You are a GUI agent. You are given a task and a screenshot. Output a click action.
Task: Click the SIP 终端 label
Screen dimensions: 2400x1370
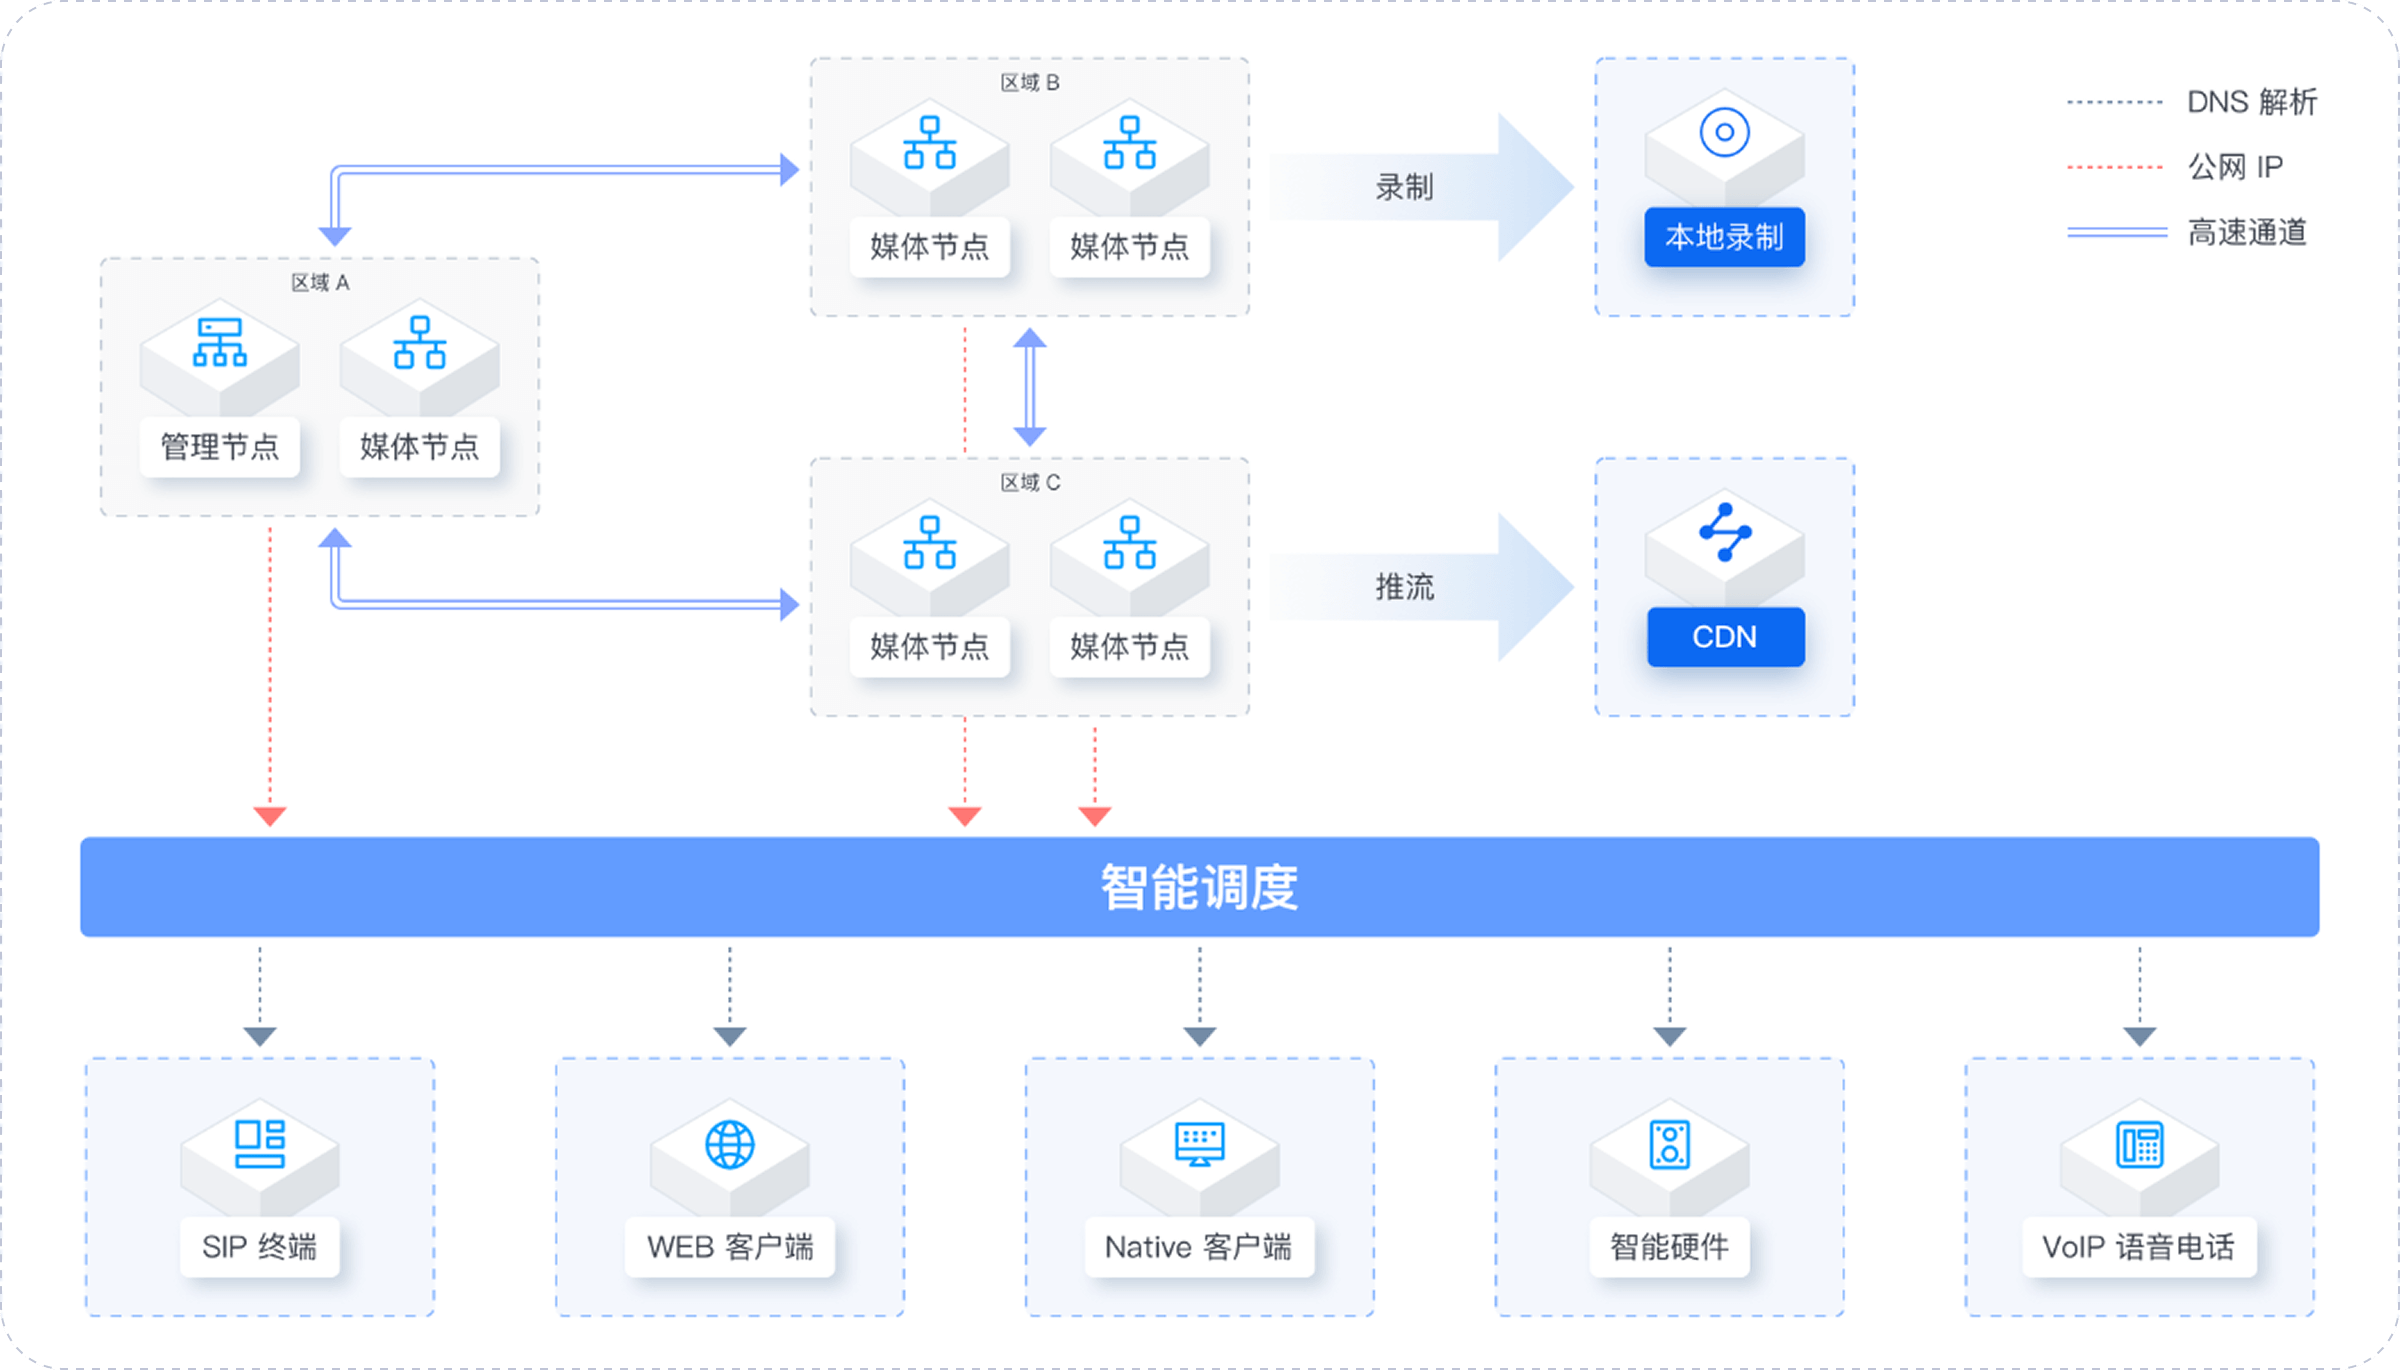260,1247
